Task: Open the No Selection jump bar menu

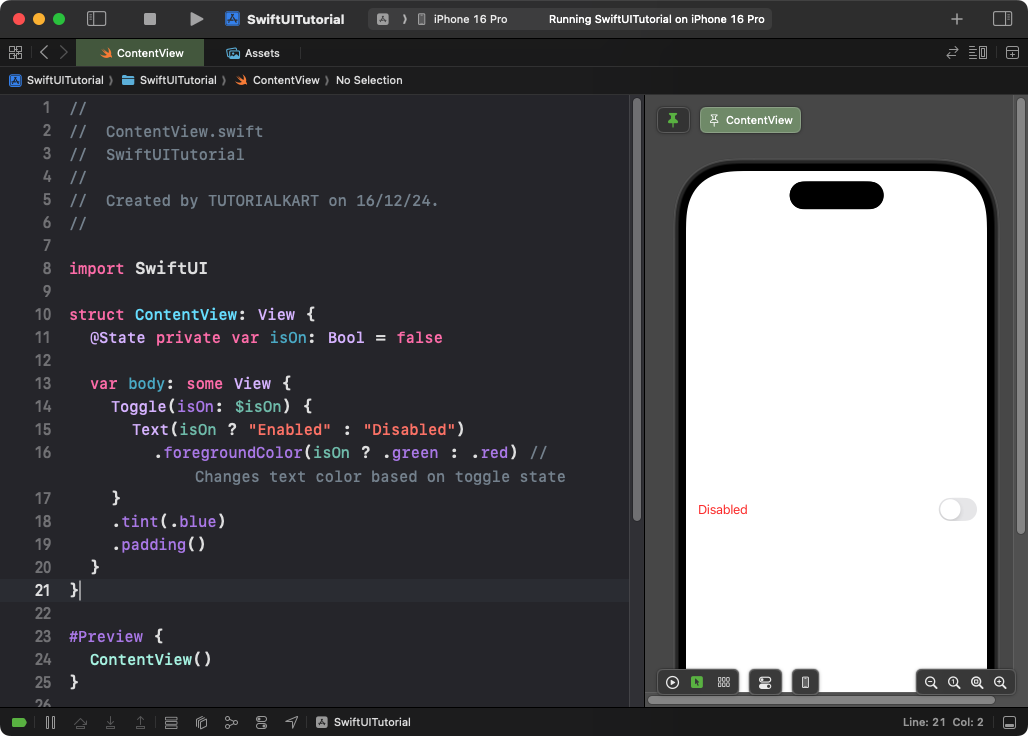Action: point(369,80)
